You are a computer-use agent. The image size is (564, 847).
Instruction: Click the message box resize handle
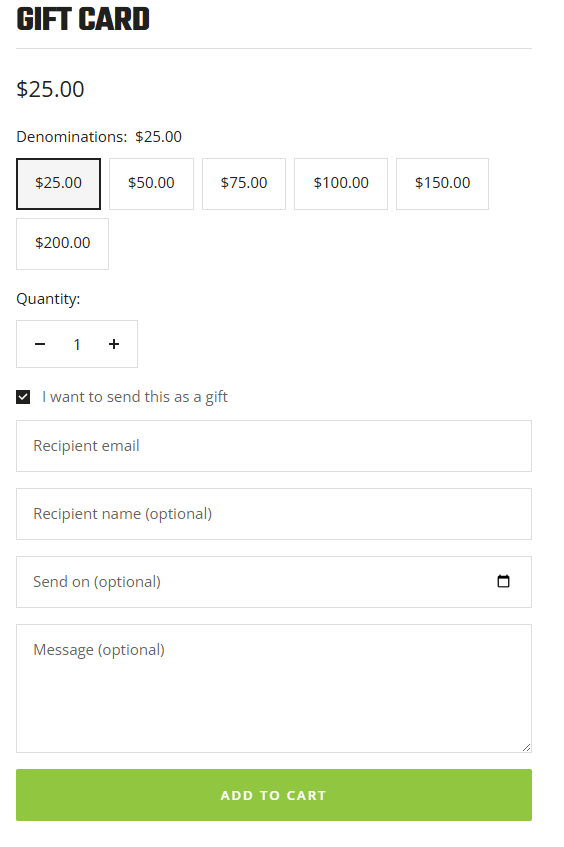pyautogui.click(x=526, y=747)
